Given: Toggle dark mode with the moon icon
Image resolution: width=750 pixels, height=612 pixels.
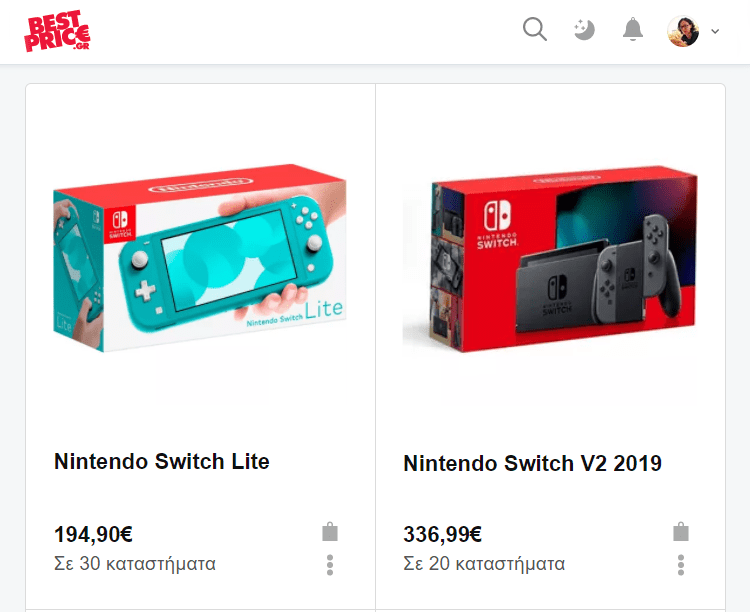Looking at the screenshot, I should point(584,30).
